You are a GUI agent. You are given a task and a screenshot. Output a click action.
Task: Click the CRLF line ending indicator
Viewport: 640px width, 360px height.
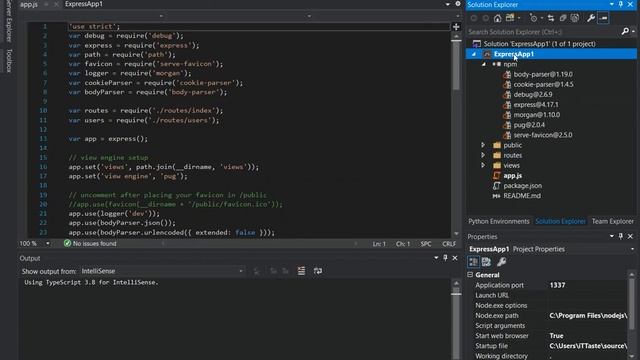click(449, 244)
